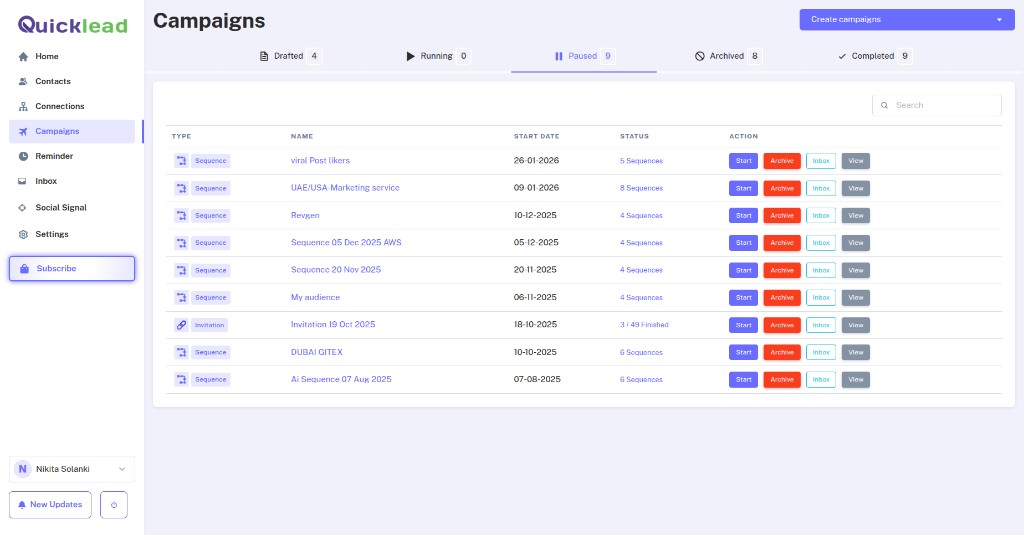The height and width of the screenshot is (535, 1024).
Task: Click the Completed tab checkmark icon
Action: [842, 56]
